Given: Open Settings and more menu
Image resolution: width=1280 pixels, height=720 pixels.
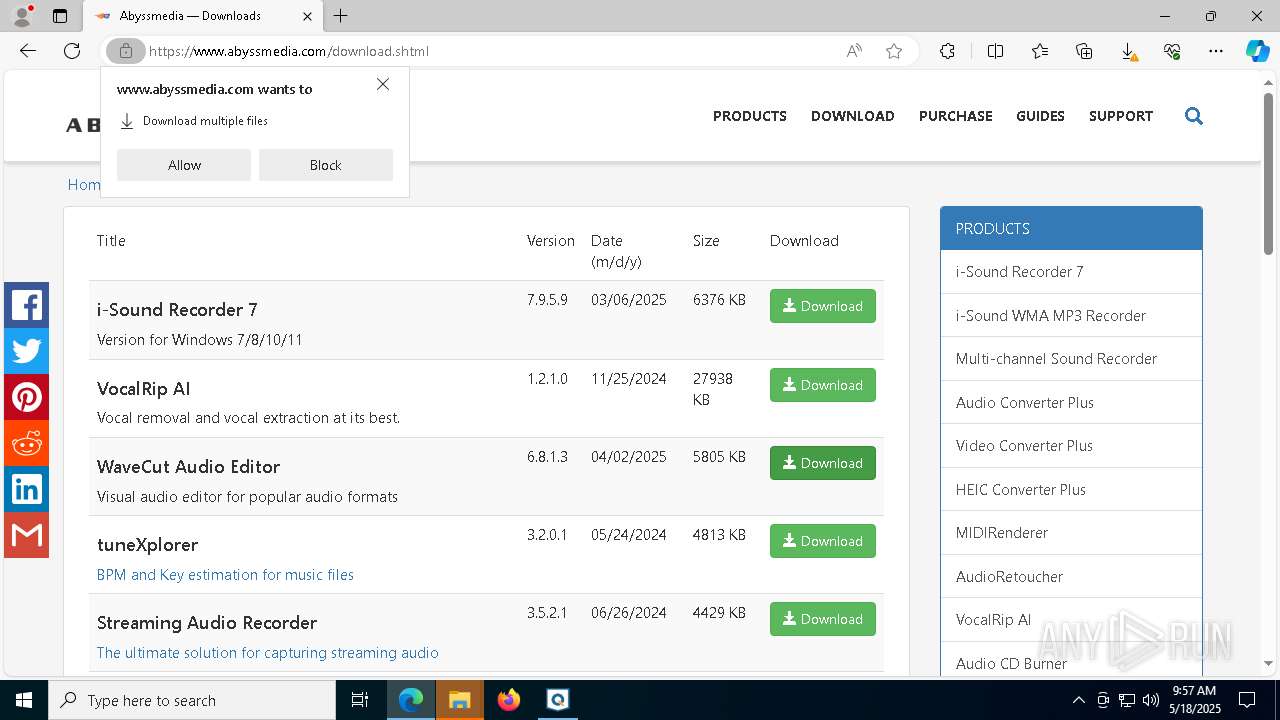Looking at the screenshot, I should (1216, 51).
